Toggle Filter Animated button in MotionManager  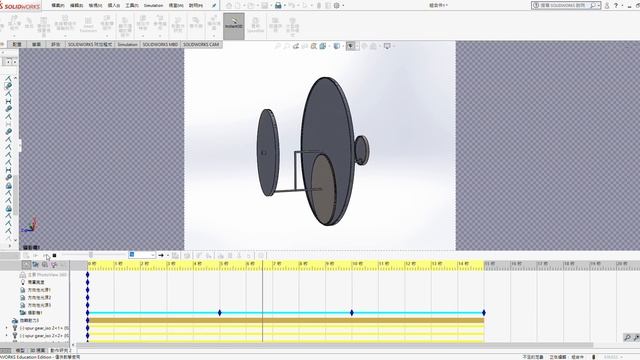coord(36,264)
